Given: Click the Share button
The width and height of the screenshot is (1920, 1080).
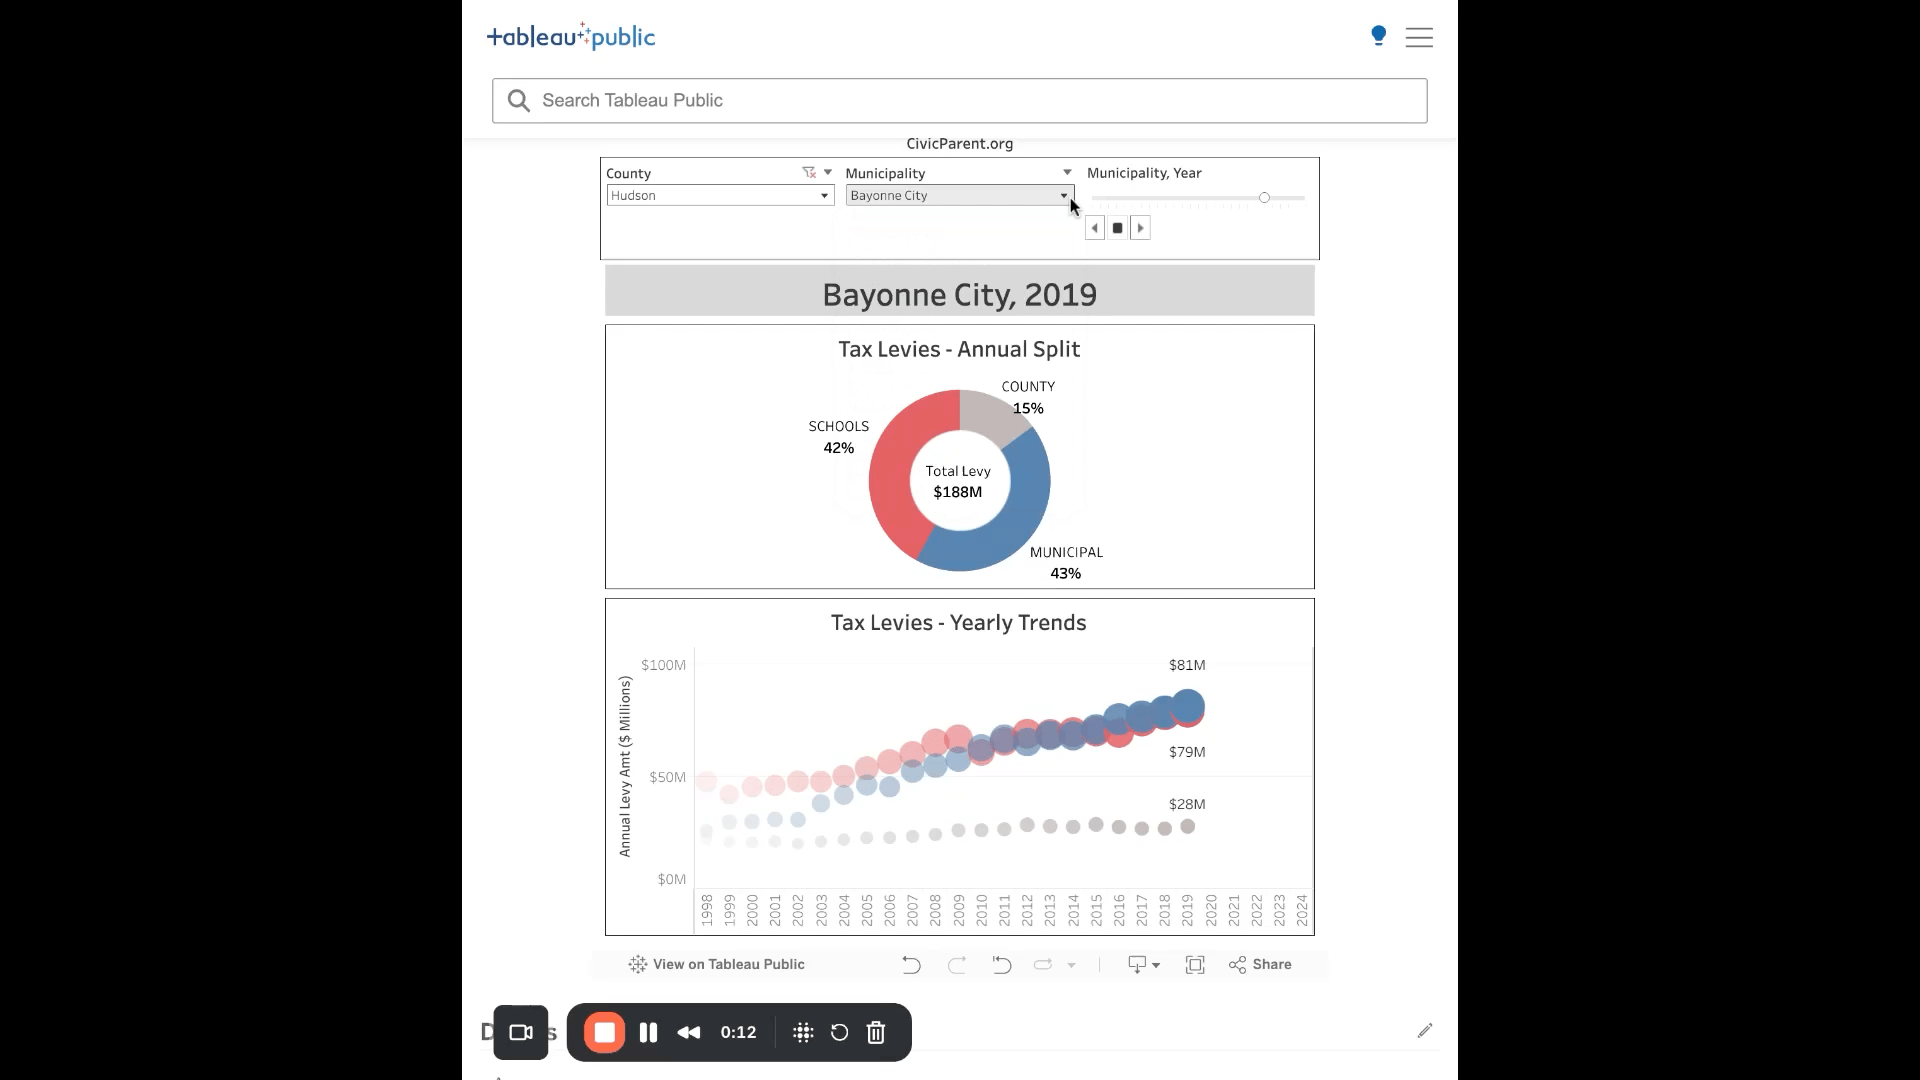Looking at the screenshot, I should 1260,964.
